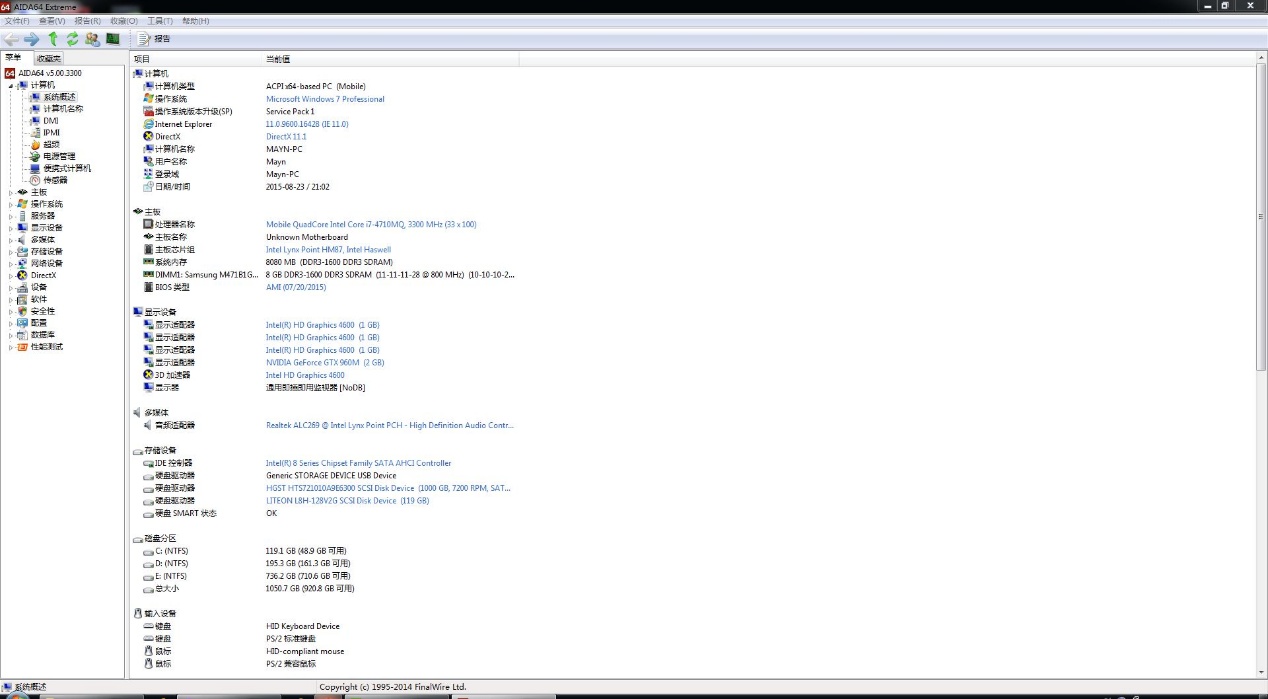Expand the 多媒体 tree node
The height and width of the screenshot is (699, 1268).
click(x=11, y=239)
